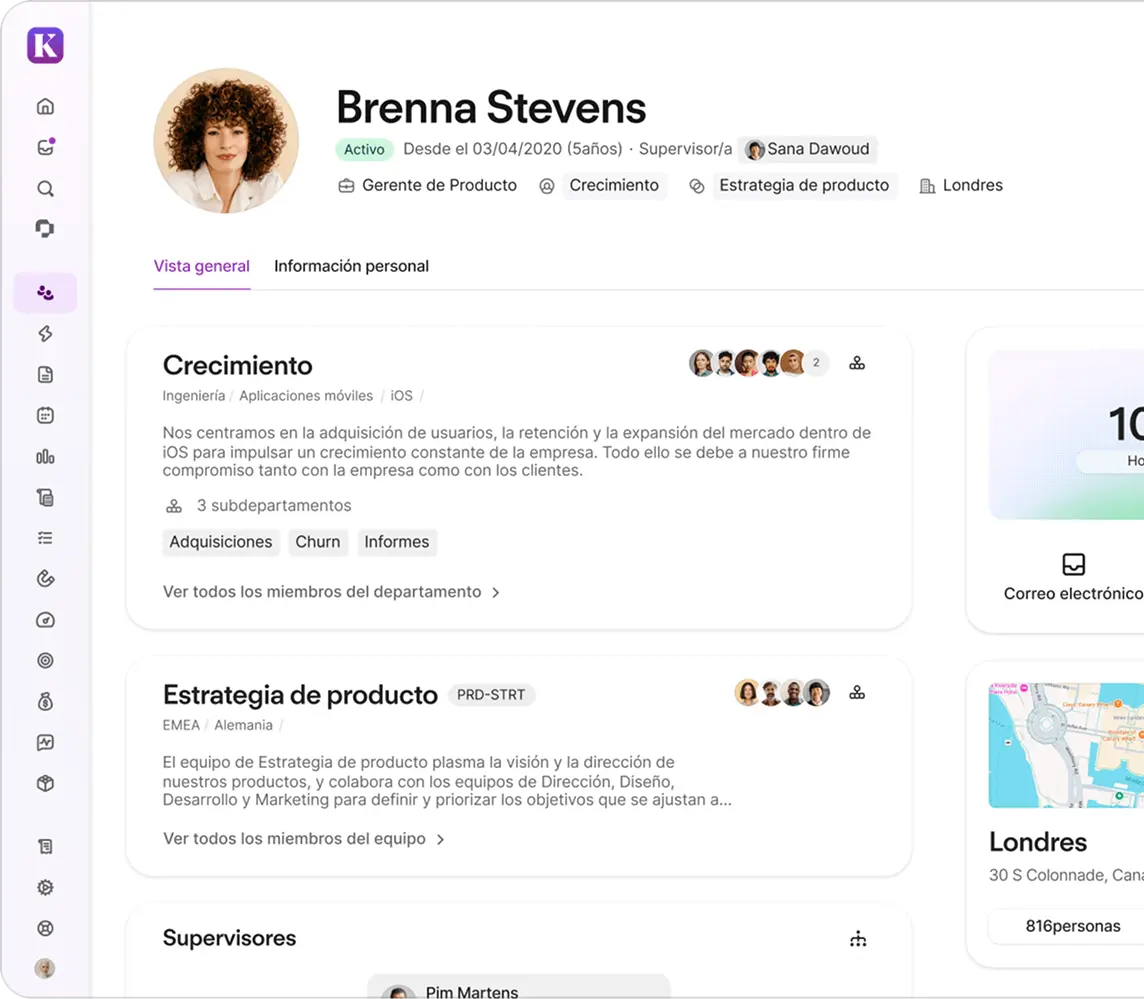Open the chat bubbles icon in sidebar
Image resolution: width=1144 pixels, height=999 pixels.
click(45, 229)
